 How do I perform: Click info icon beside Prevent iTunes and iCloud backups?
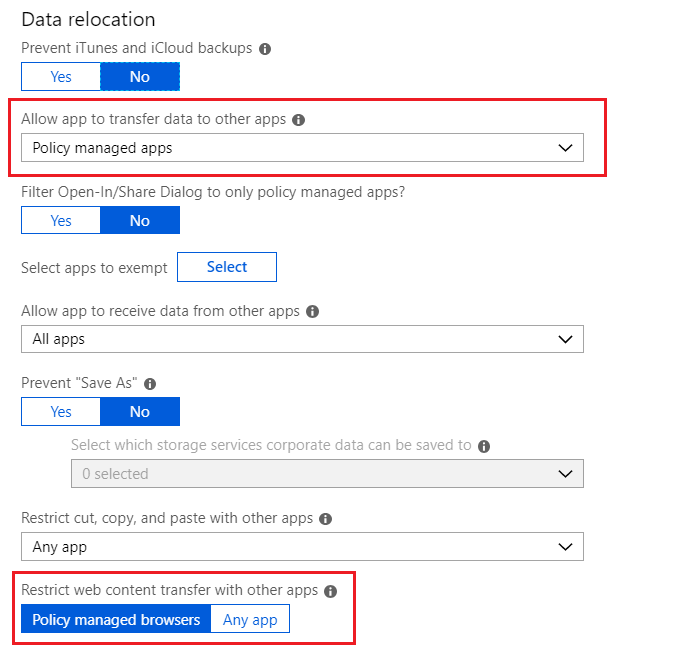click(x=264, y=48)
